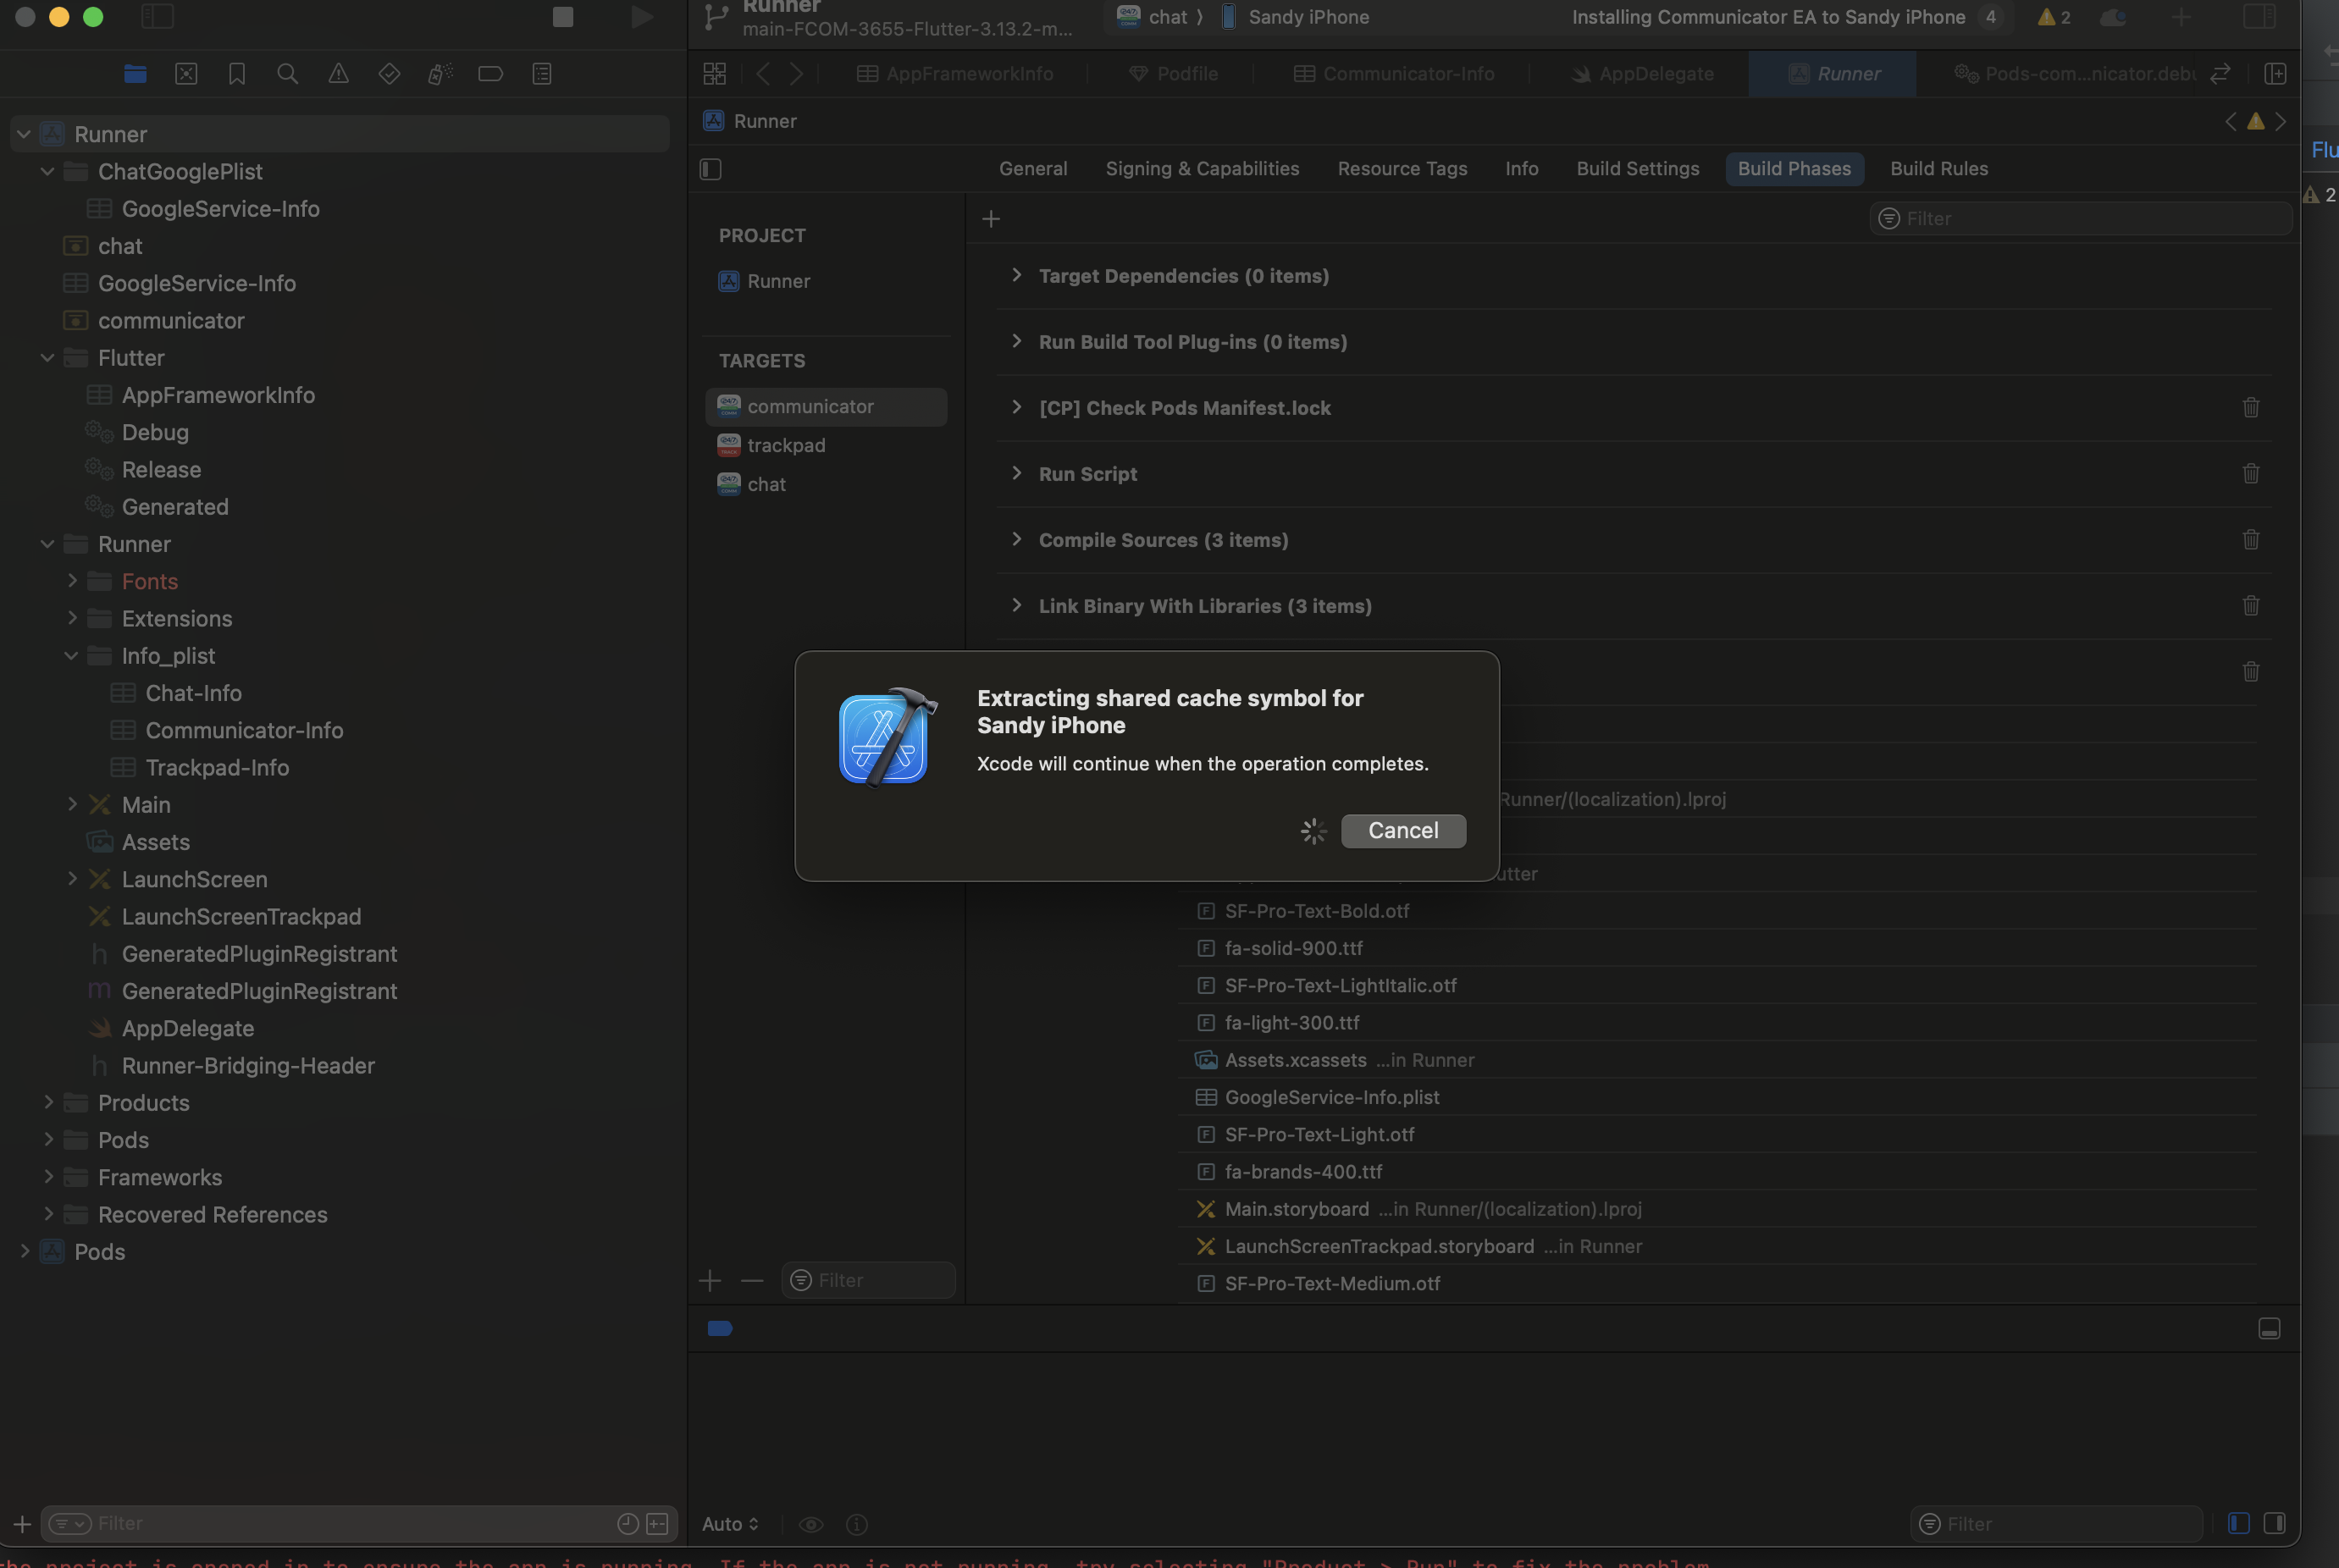Open the Source Control navigator
Viewport: 2339px width, 1568px height.
[x=186, y=74]
